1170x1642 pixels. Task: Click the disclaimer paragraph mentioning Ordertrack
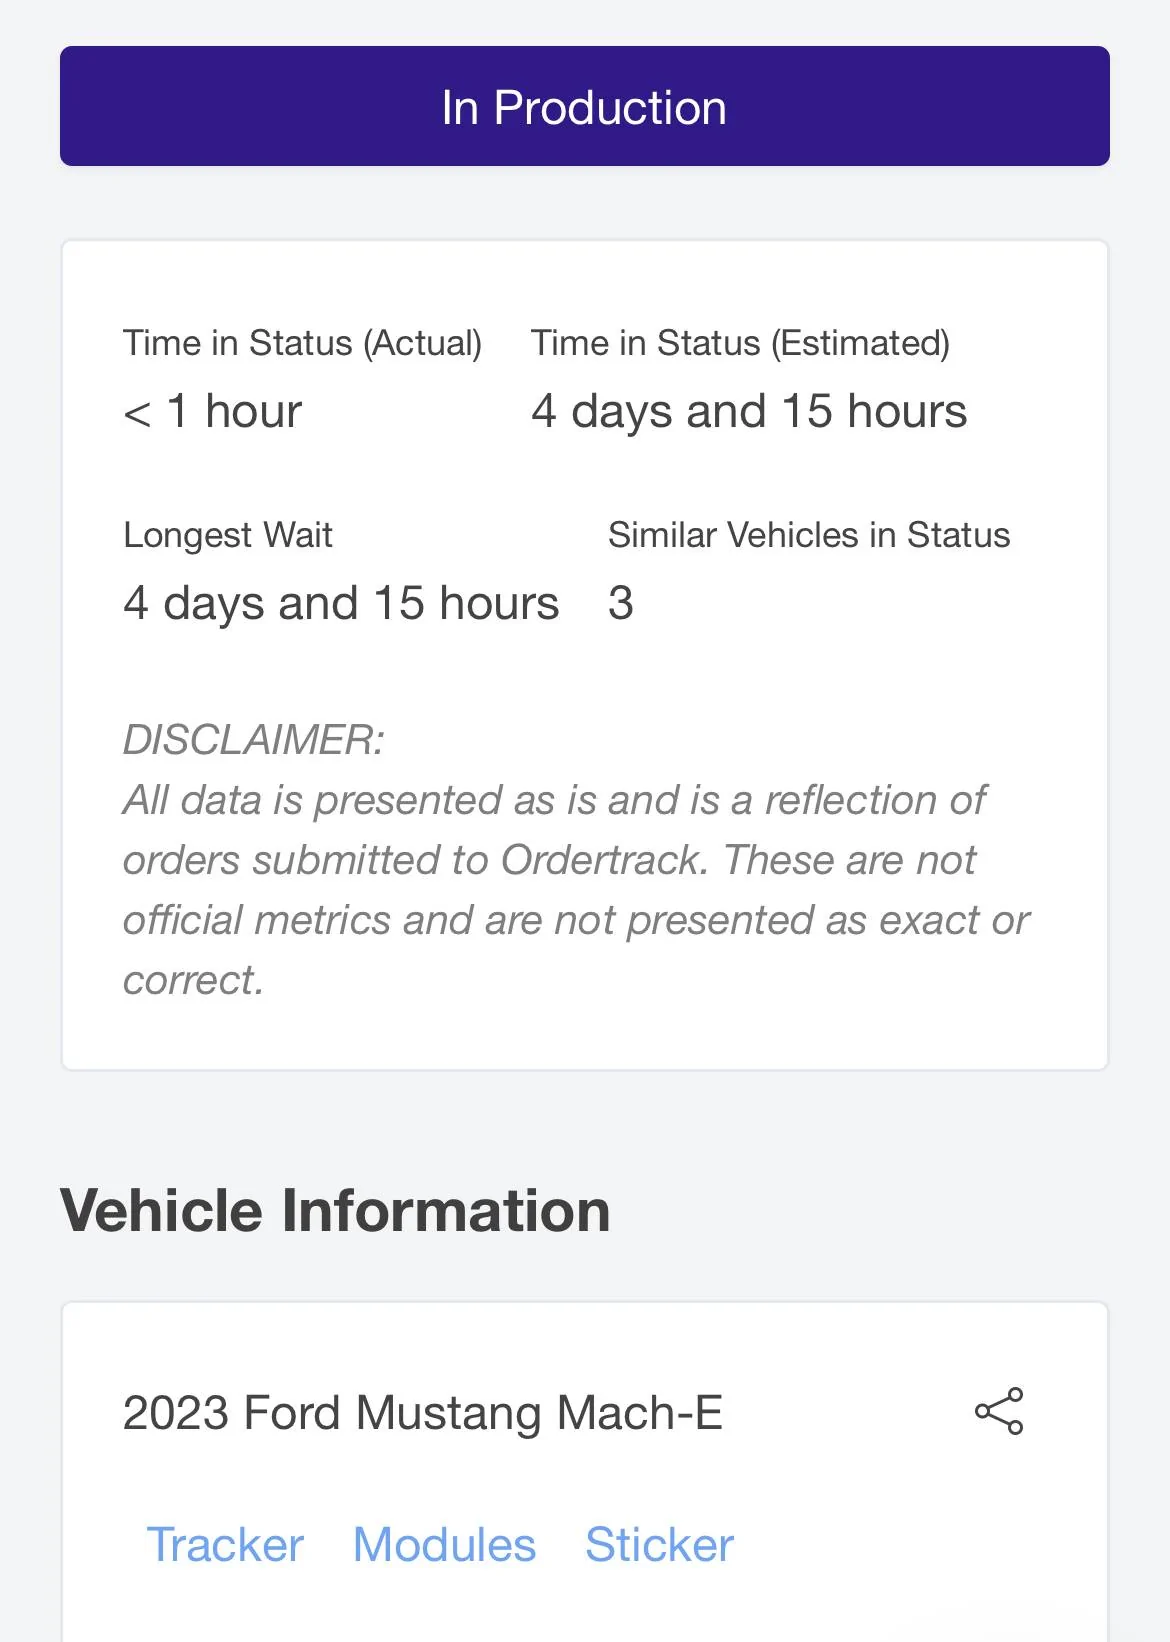coord(576,890)
